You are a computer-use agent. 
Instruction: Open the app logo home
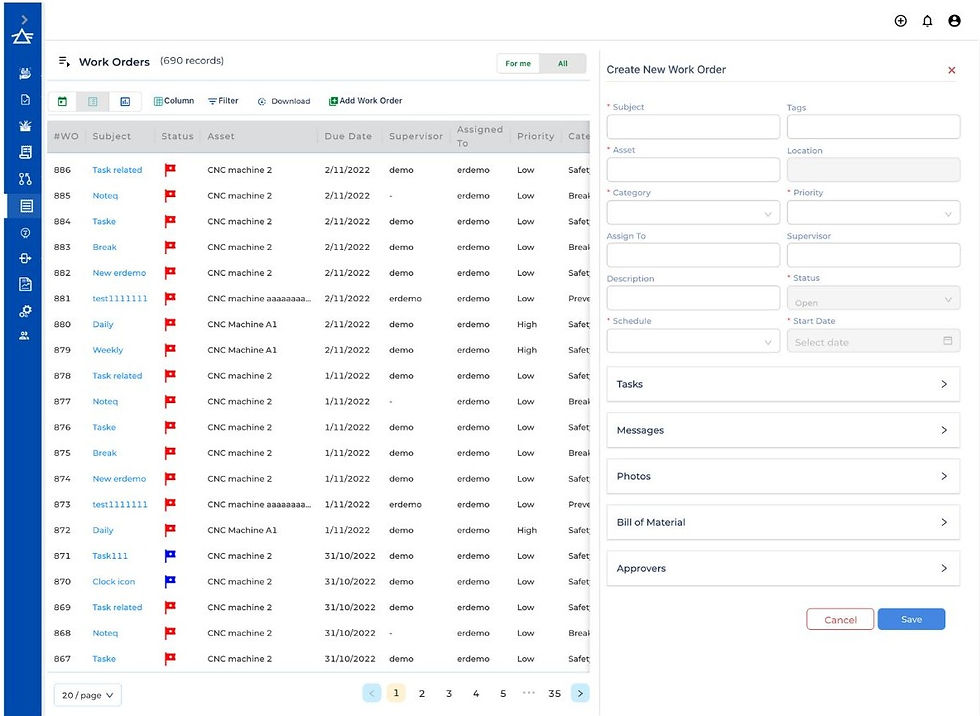click(x=22, y=37)
